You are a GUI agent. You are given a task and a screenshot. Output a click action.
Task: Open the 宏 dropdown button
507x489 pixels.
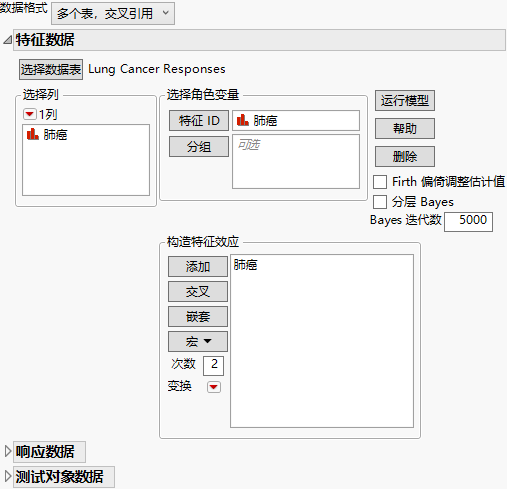[198, 341]
